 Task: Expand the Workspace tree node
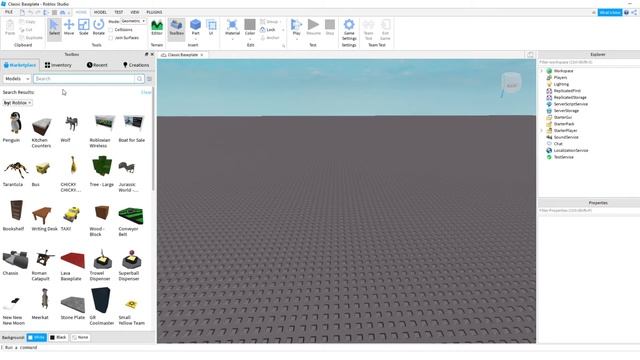pos(542,71)
